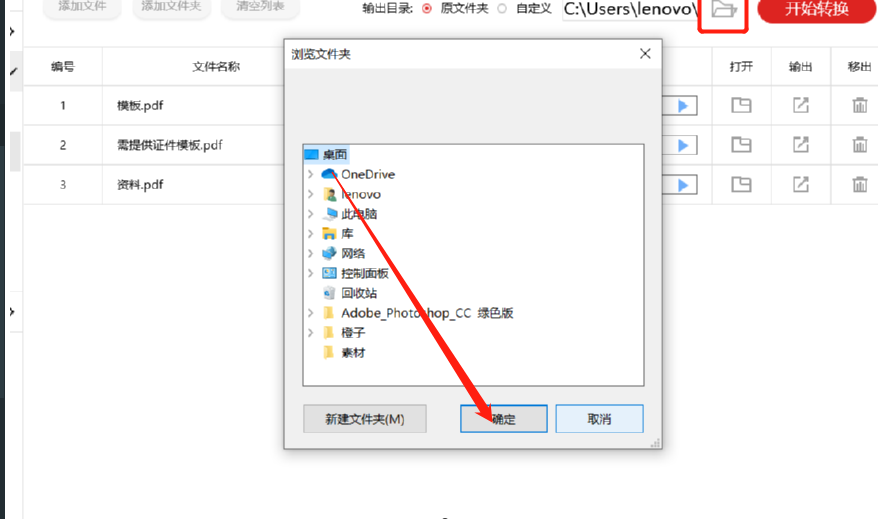Open the folder icon for 需提供证件模板.pdf

pyautogui.click(x=741, y=145)
